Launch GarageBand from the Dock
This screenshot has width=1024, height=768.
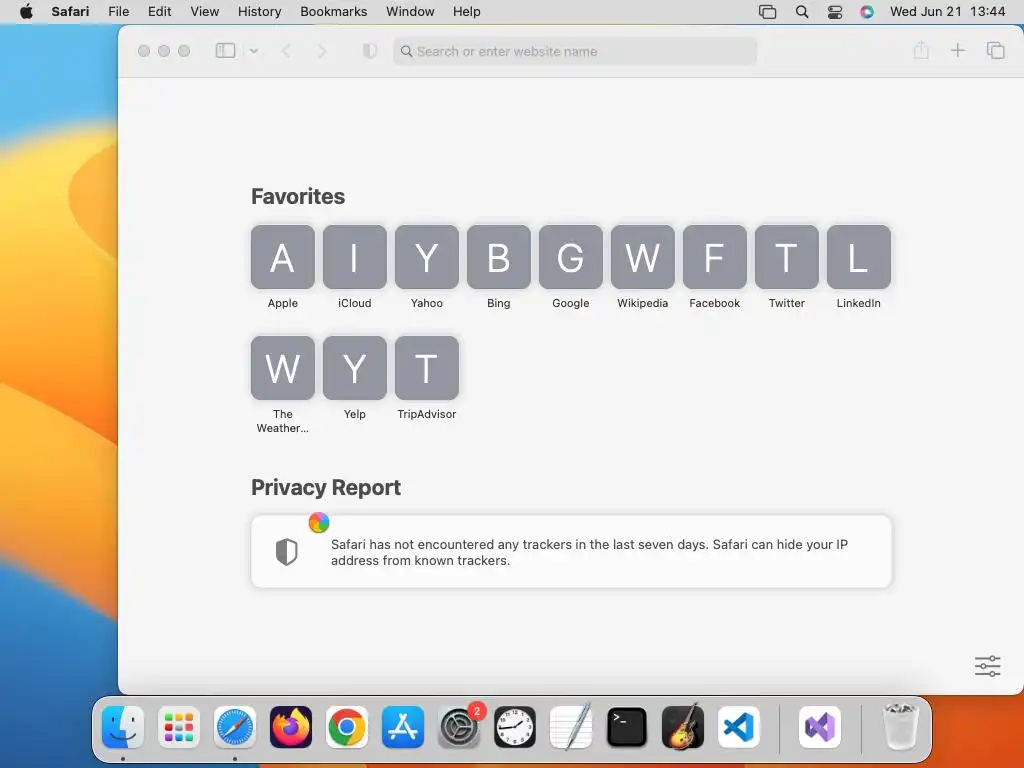(682, 727)
